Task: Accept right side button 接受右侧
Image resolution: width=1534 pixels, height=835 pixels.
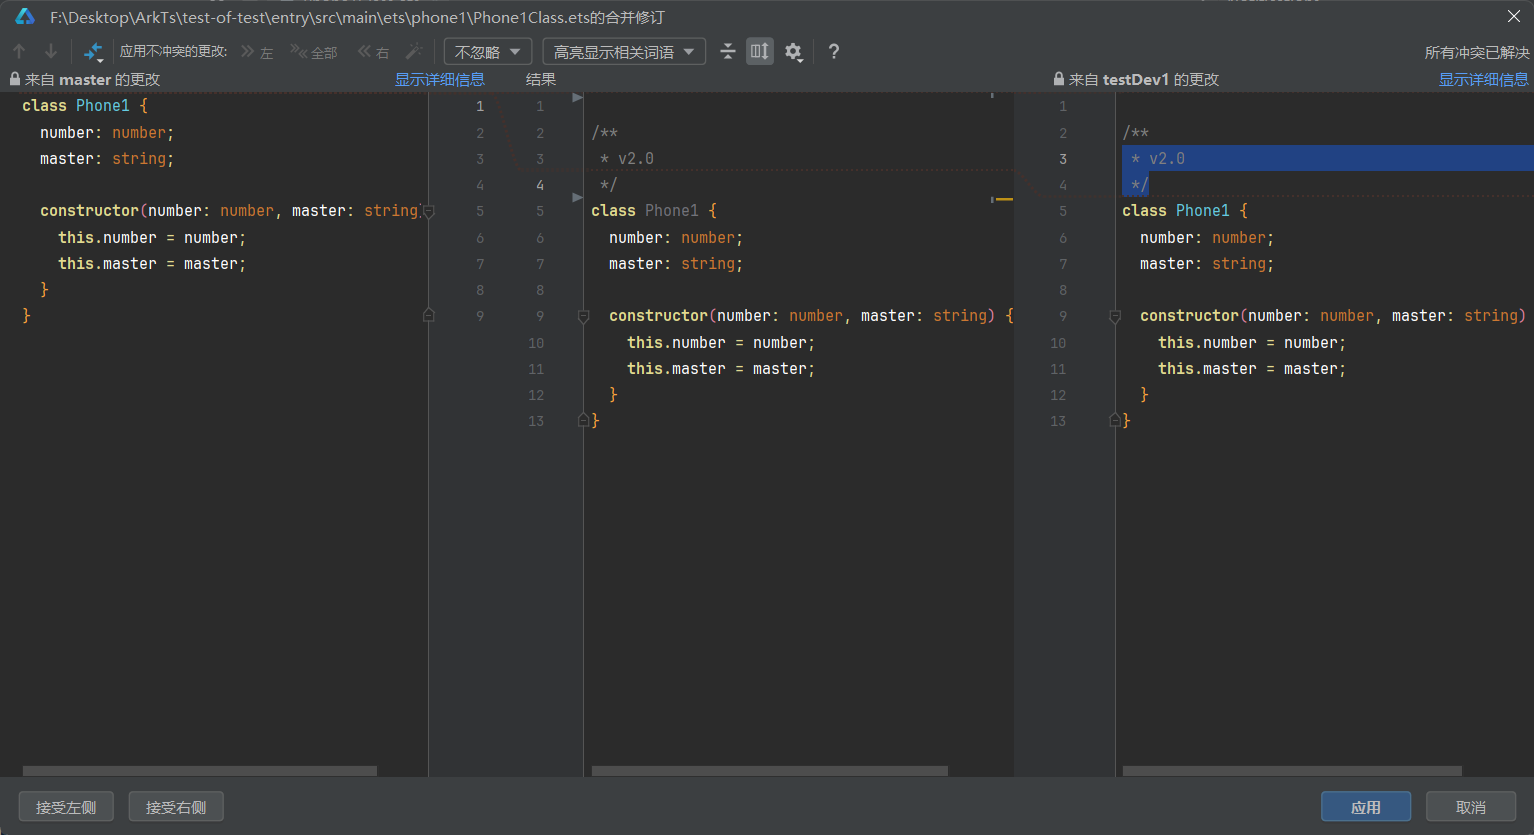Action: (x=176, y=807)
